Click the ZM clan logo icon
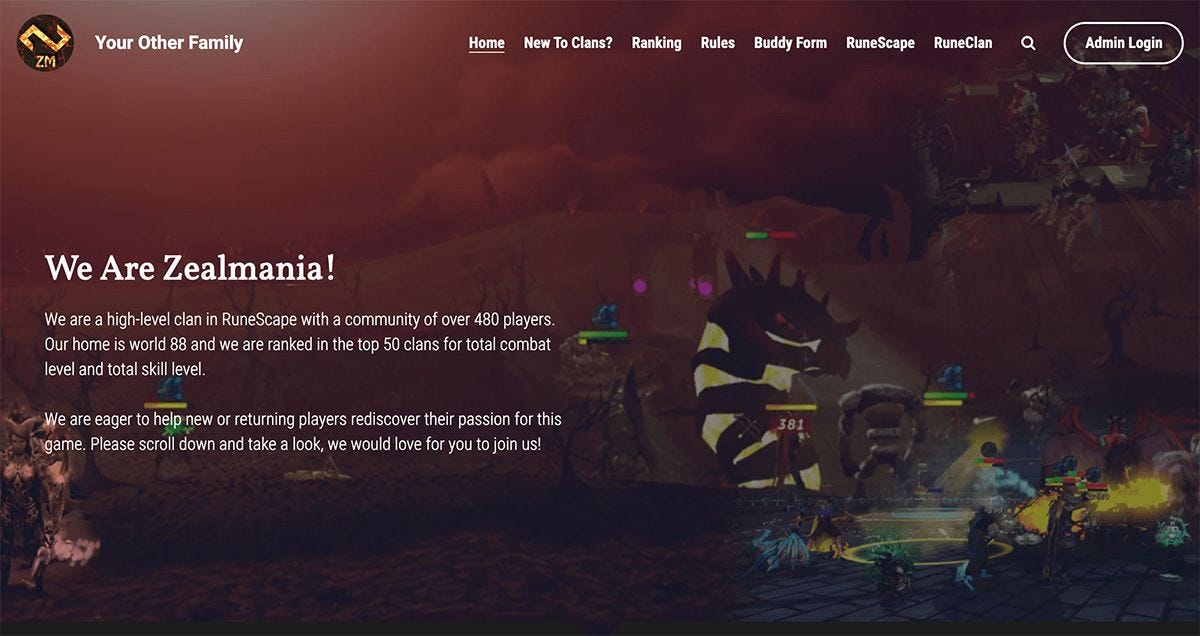The height and width of the screenshot is (636, 1200). 45,43
